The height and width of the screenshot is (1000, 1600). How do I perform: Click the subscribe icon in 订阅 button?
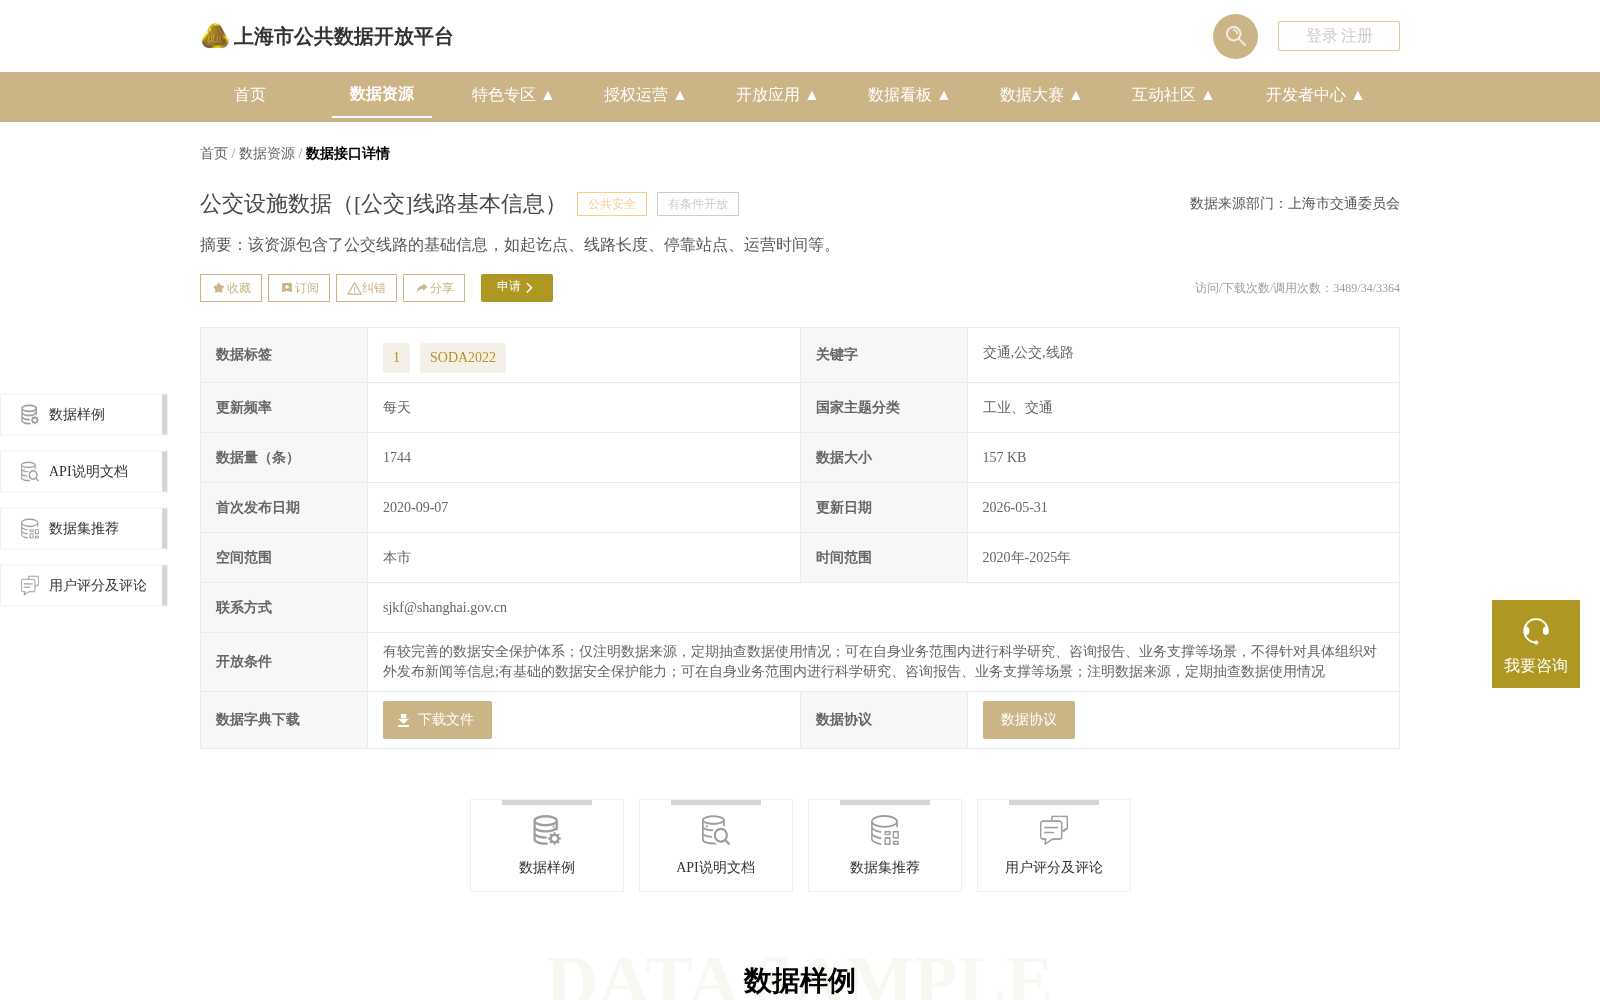coord(287,288)
